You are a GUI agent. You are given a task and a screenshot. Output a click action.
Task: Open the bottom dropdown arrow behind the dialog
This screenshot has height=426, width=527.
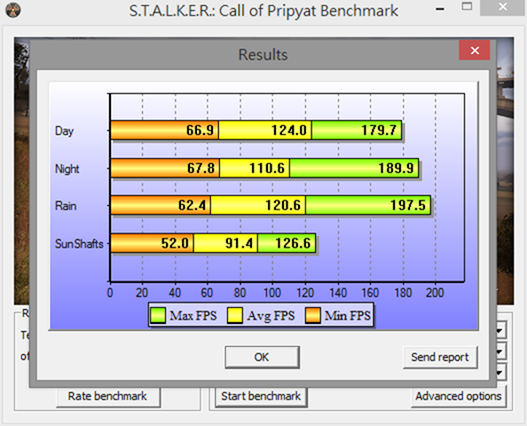(x=501, y=372)
